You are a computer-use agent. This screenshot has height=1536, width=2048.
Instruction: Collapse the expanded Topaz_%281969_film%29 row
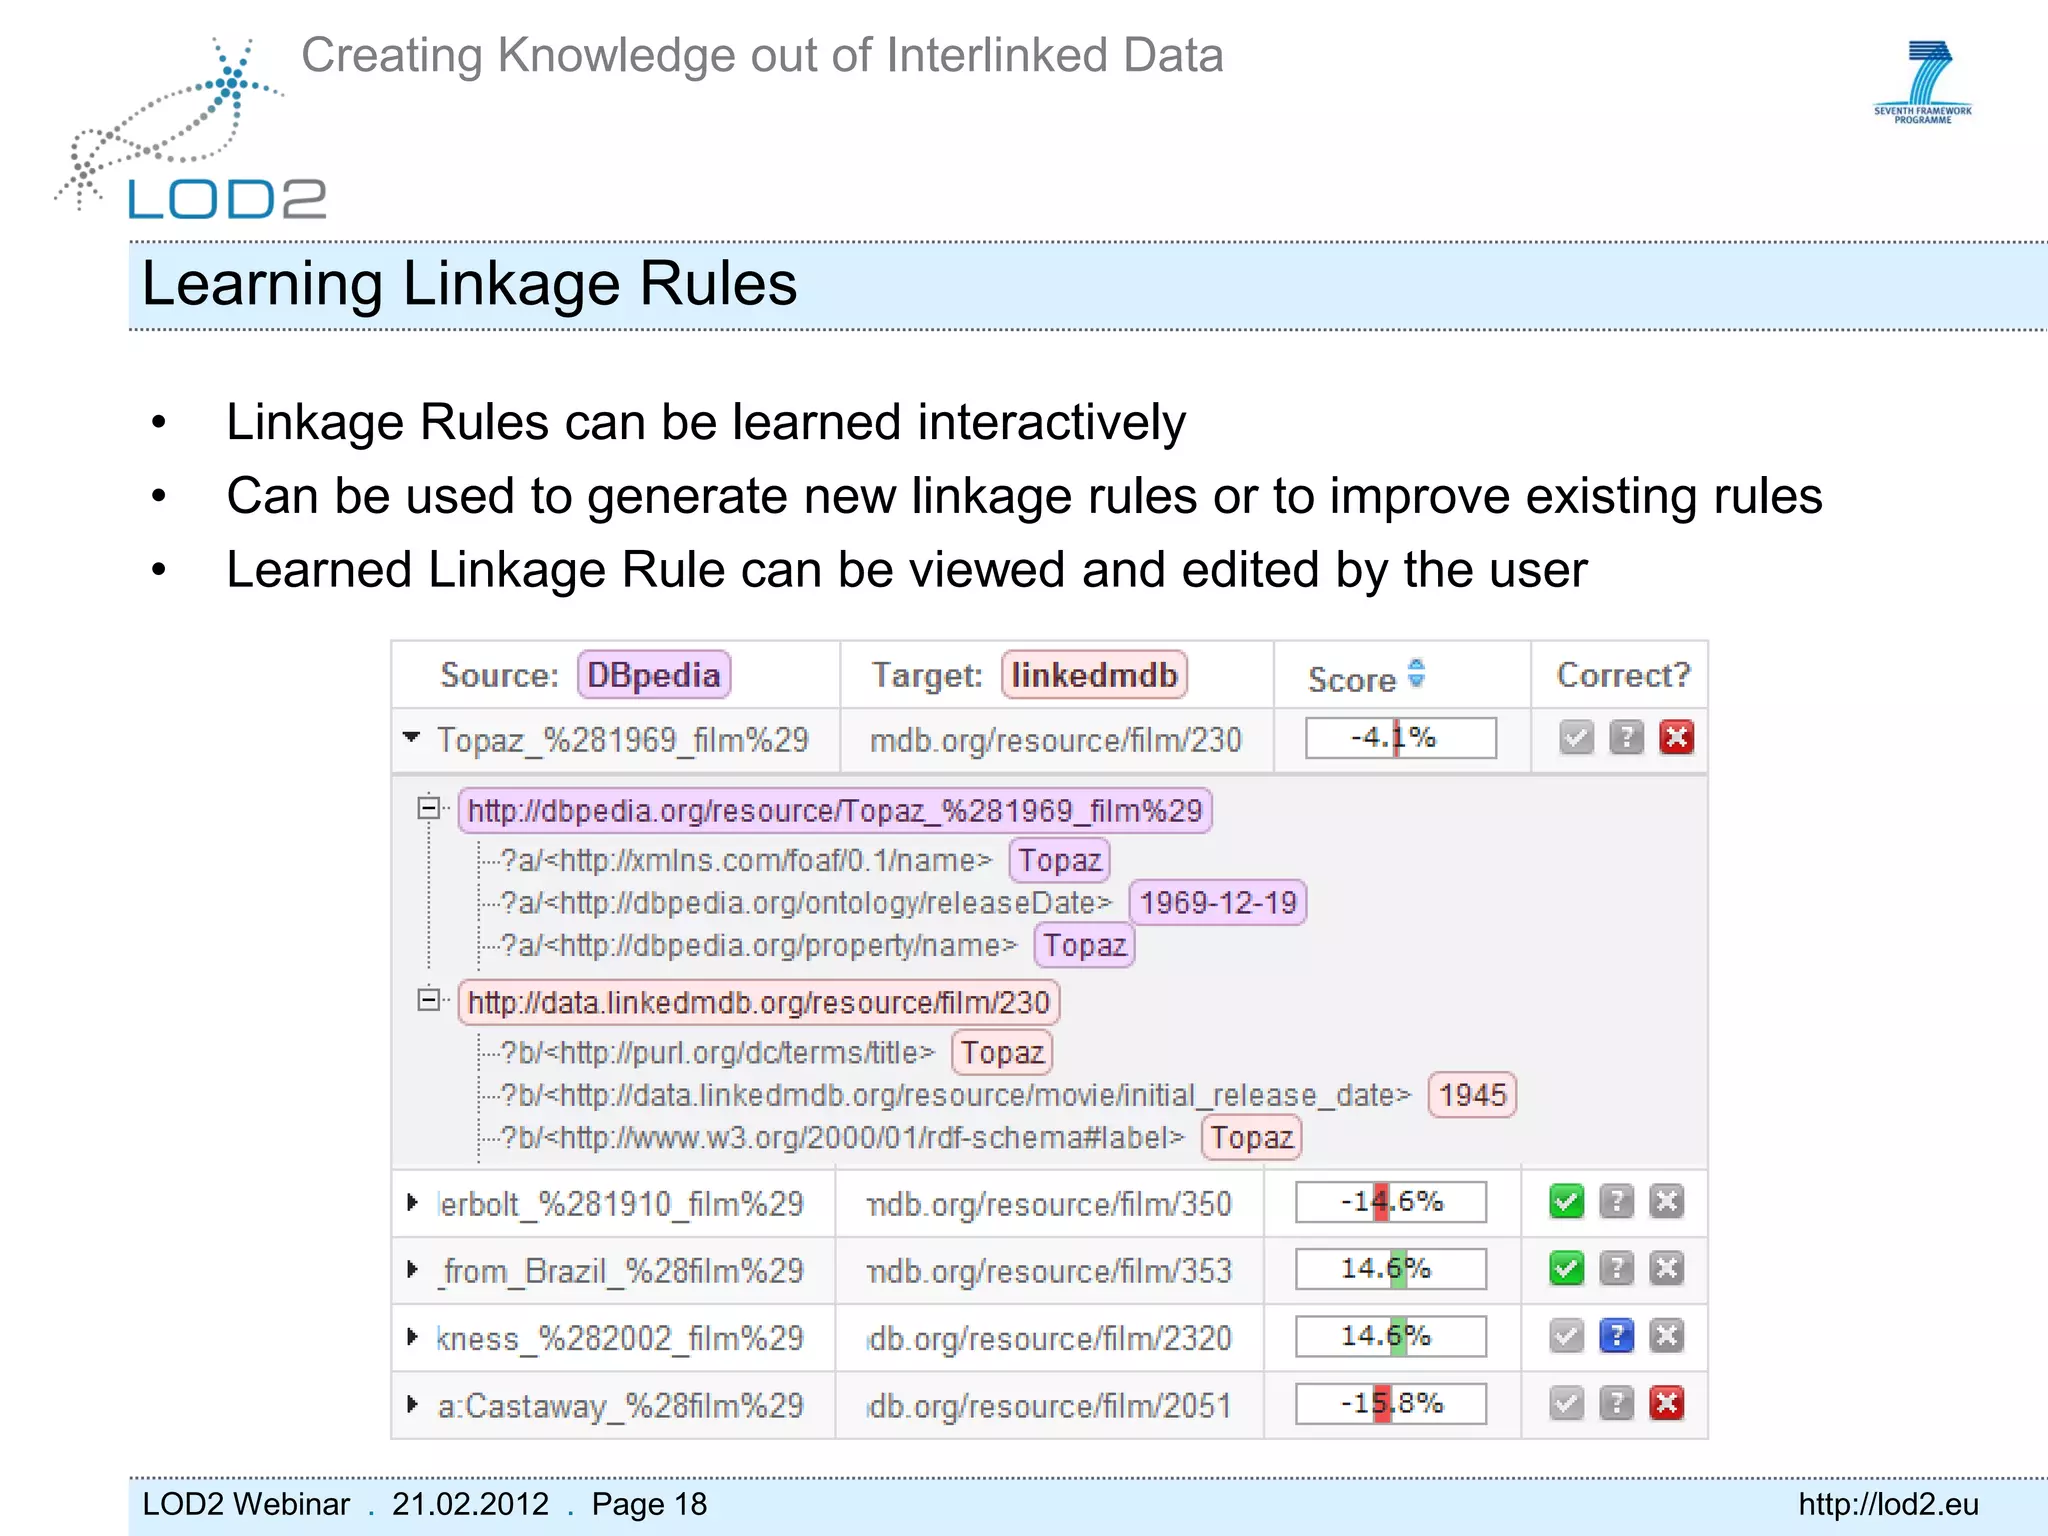(x=411, y=737)
